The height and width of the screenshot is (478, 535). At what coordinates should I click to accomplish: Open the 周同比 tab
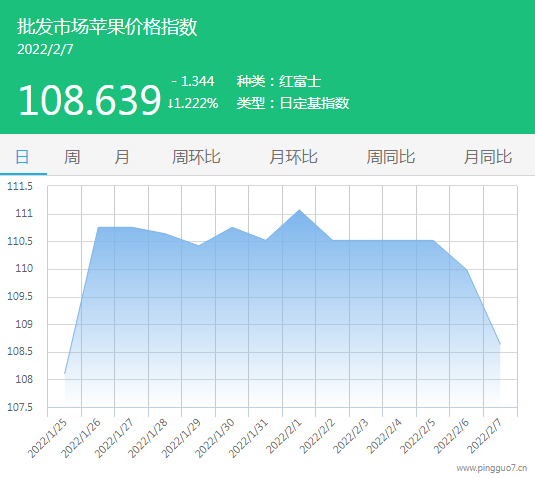tap(391, 157)
